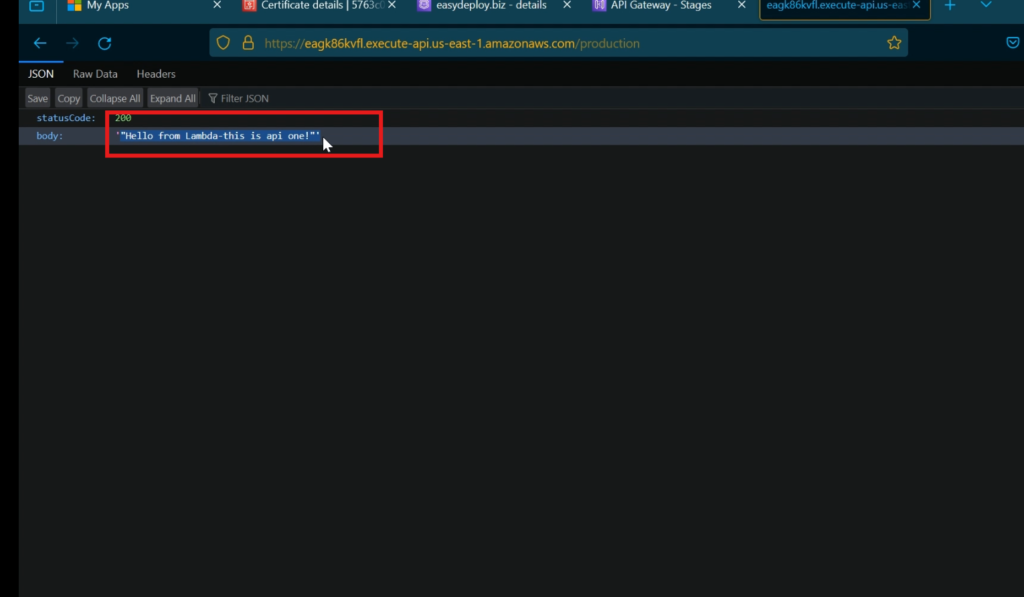This screenshot has height=597, width=1024.
Task: Switch to the My Apps browser tab
Action: 110,5
